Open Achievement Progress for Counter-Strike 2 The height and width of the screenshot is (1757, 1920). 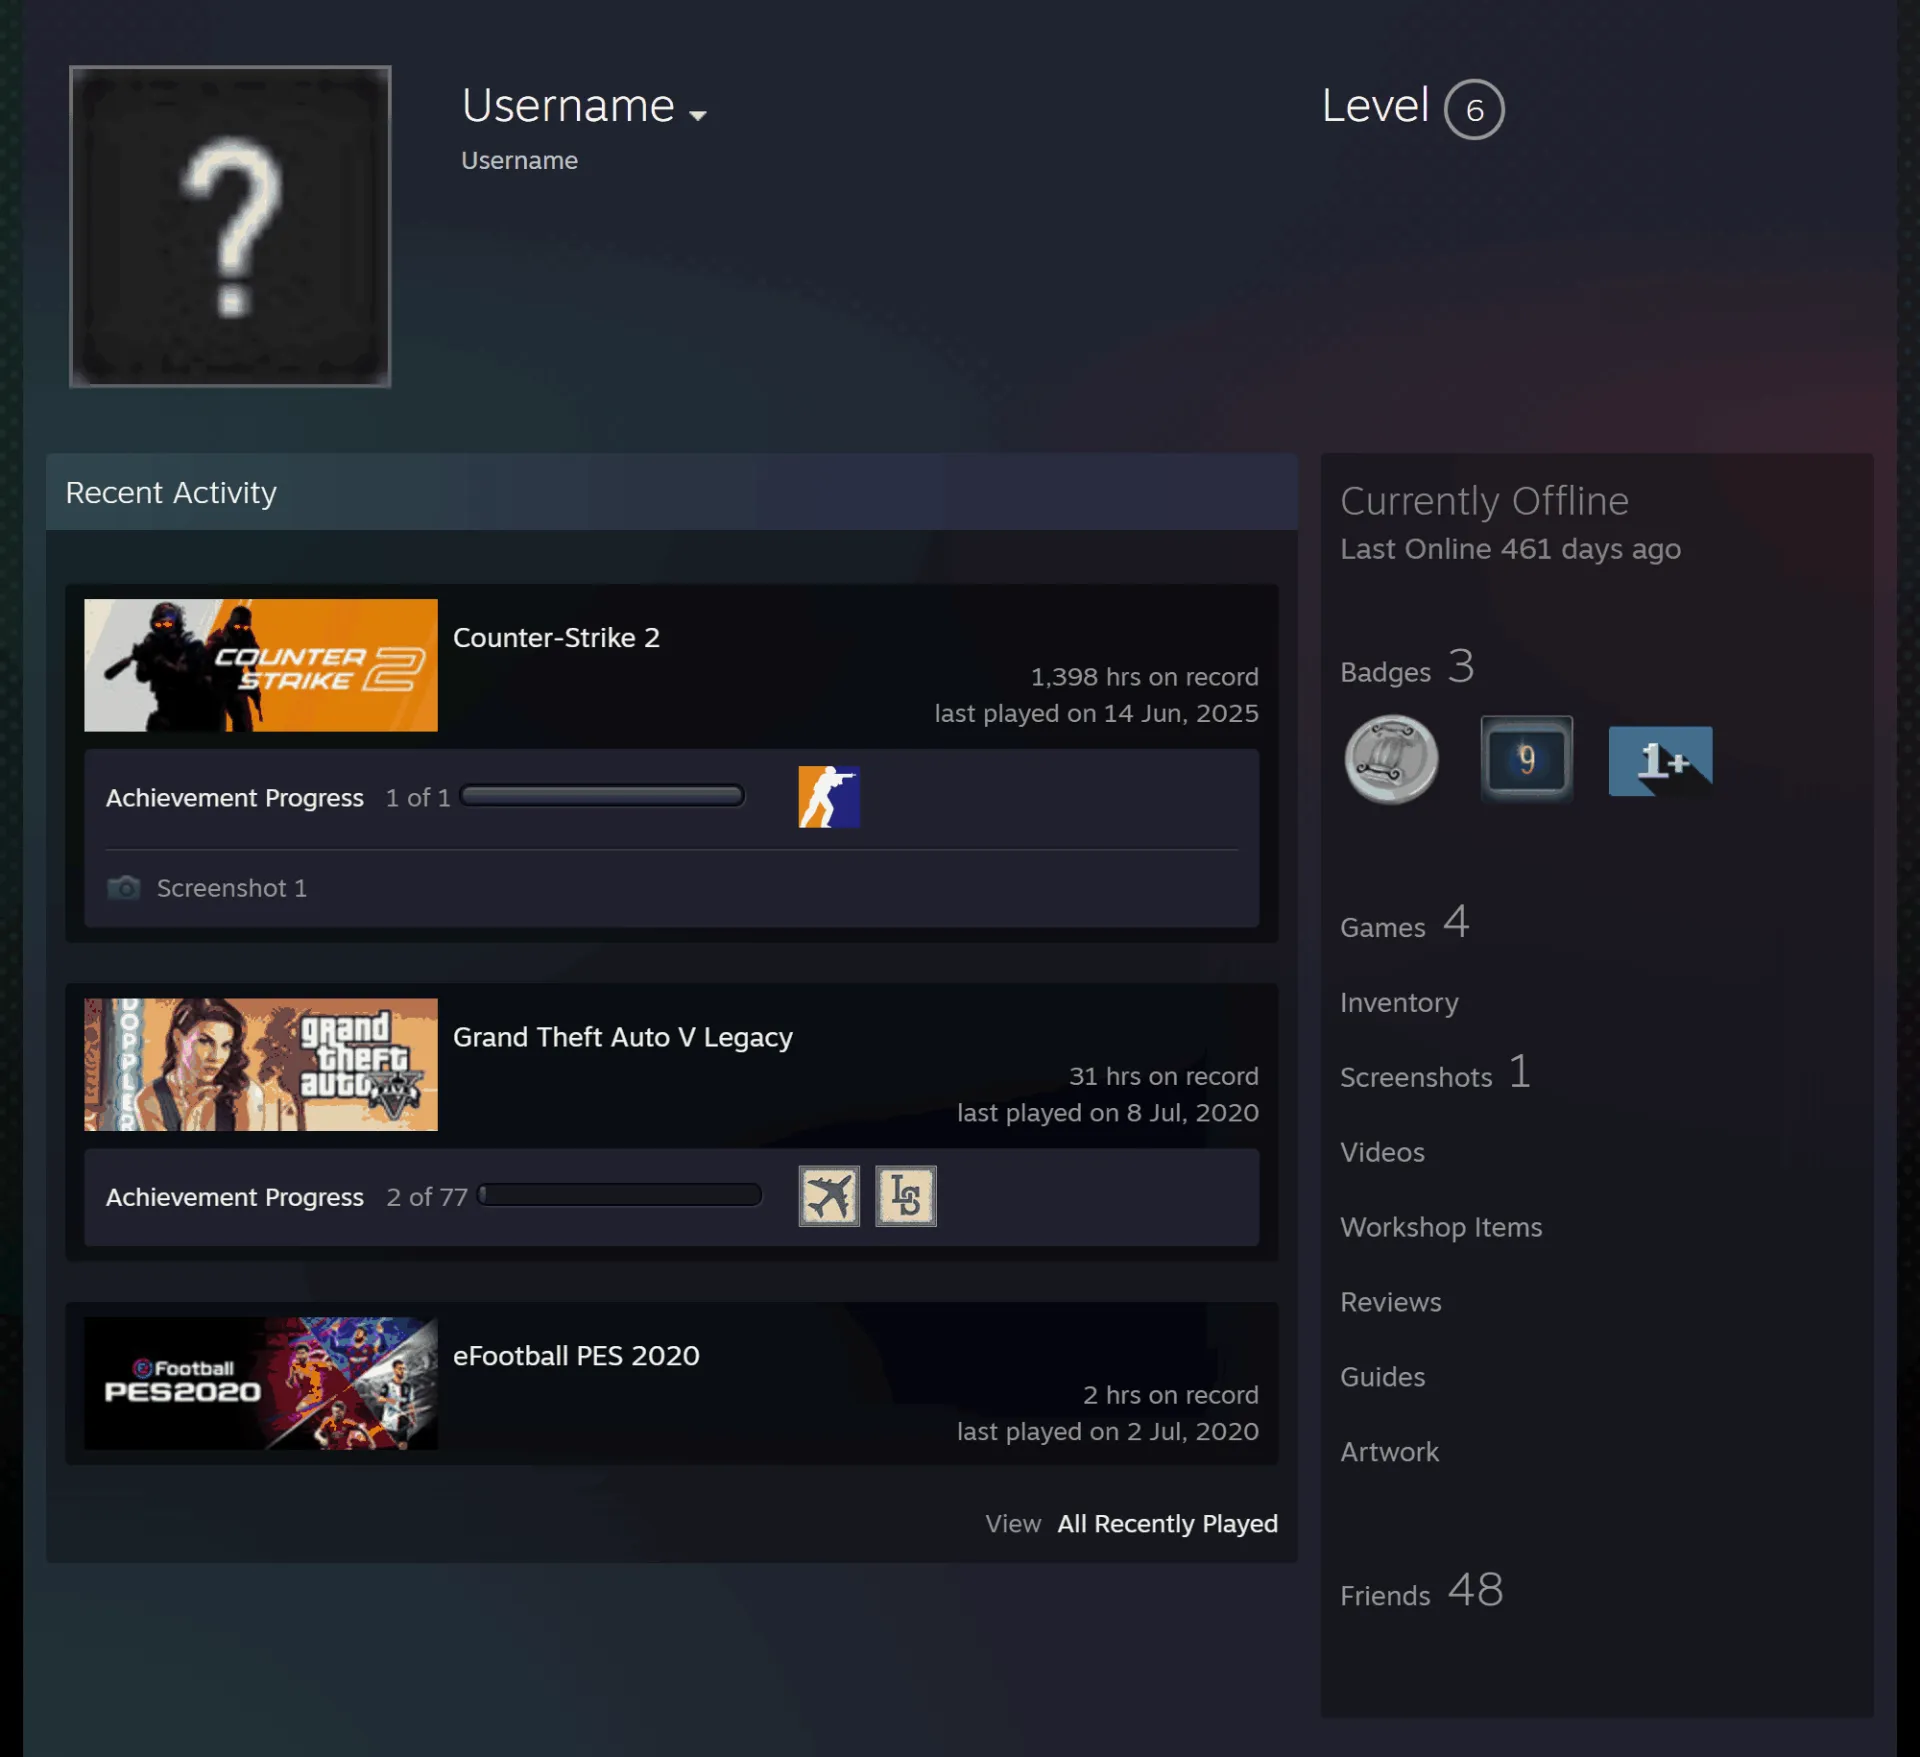[235, 798]
